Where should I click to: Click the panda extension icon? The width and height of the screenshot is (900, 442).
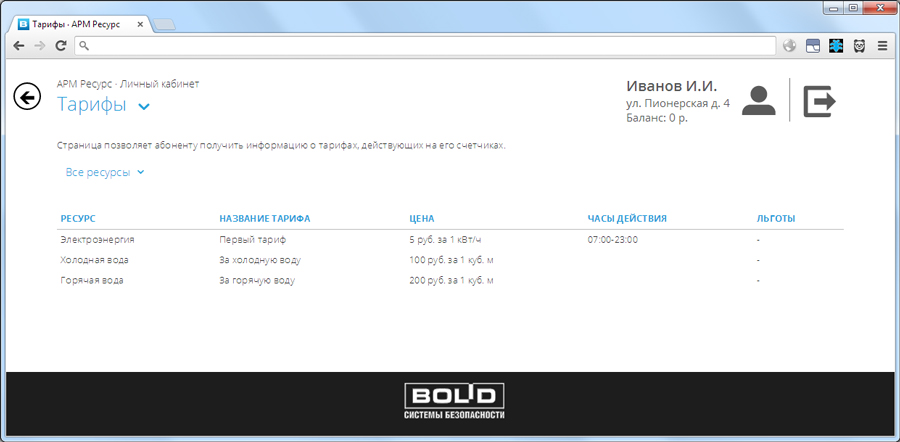(x=859, y=46)
